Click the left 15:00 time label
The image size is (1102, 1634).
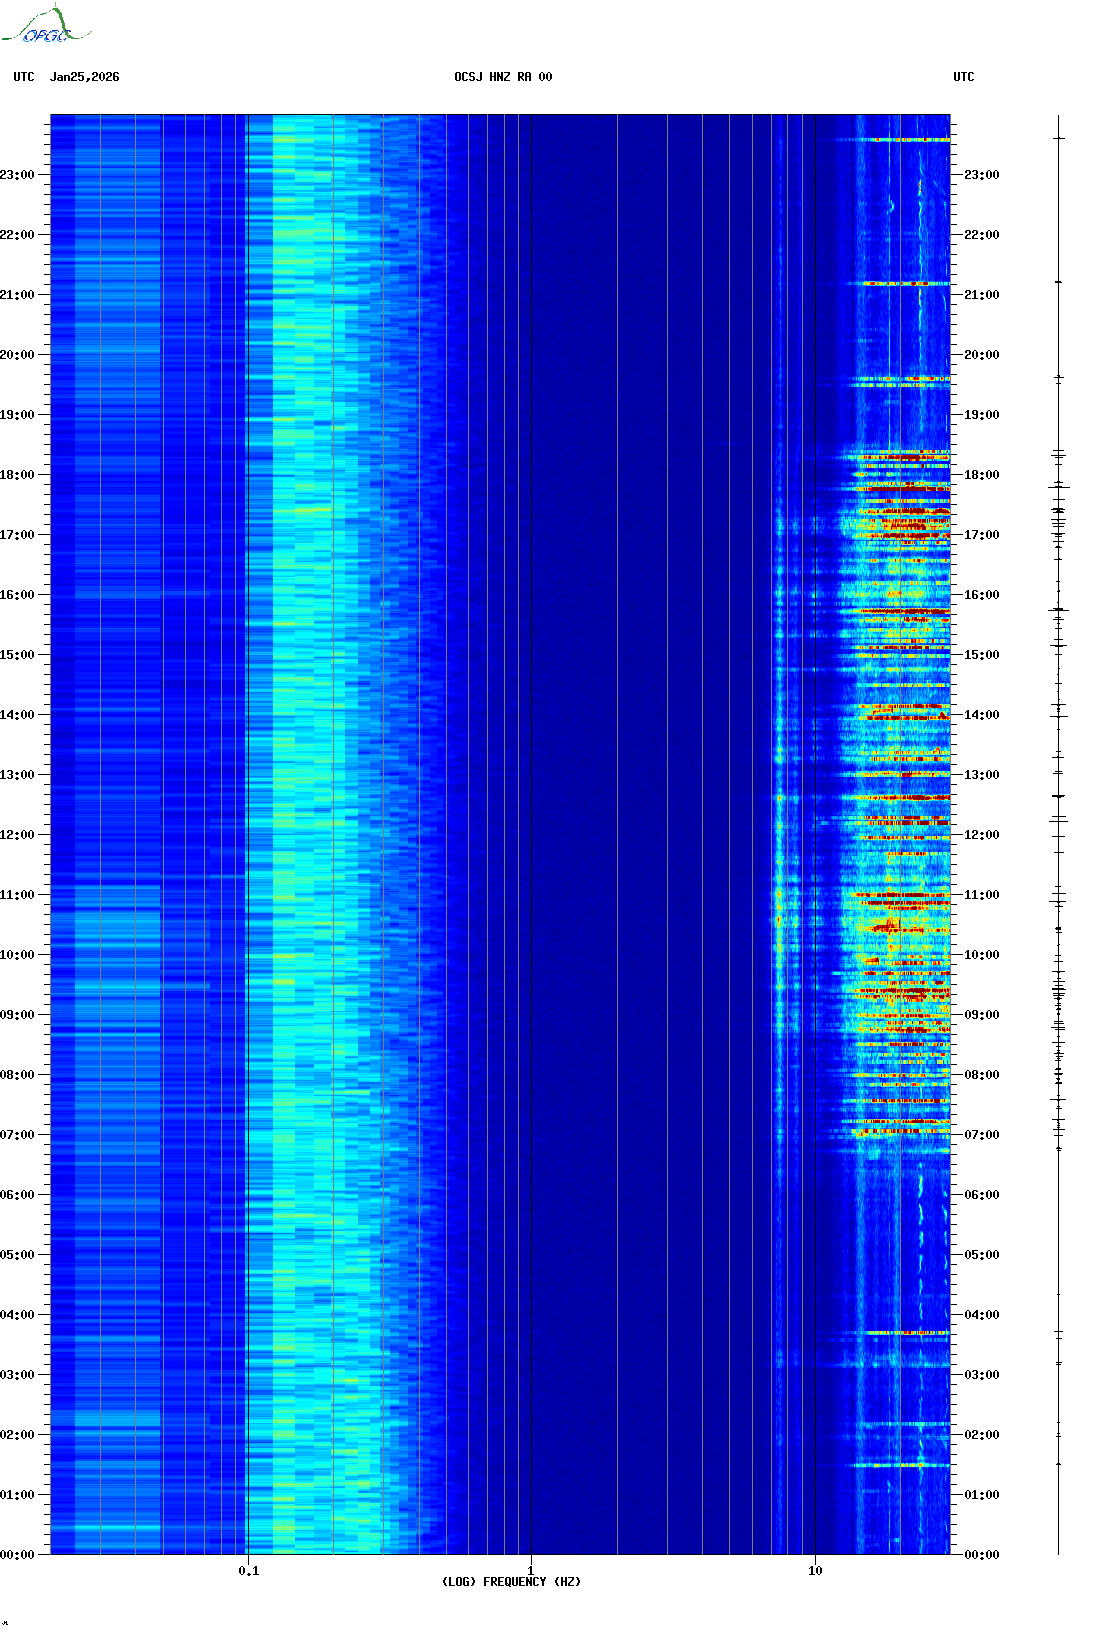pos(17,655)
